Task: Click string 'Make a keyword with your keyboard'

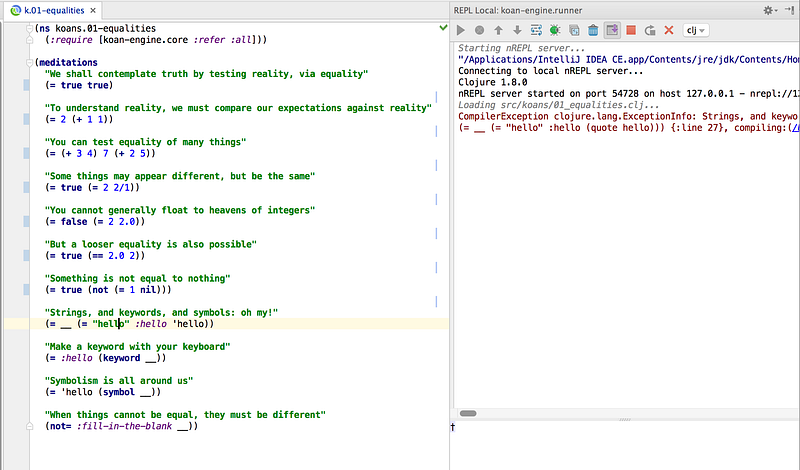Action: coord(137,347)
